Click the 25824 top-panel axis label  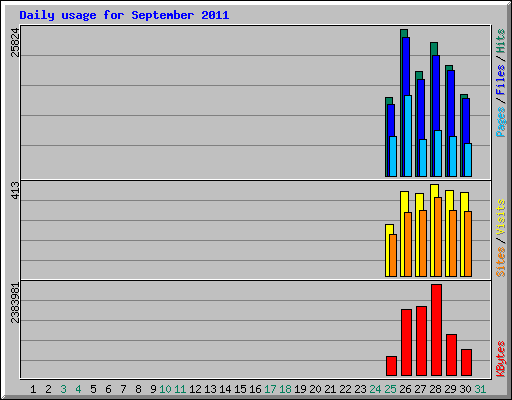click(15, 43)
